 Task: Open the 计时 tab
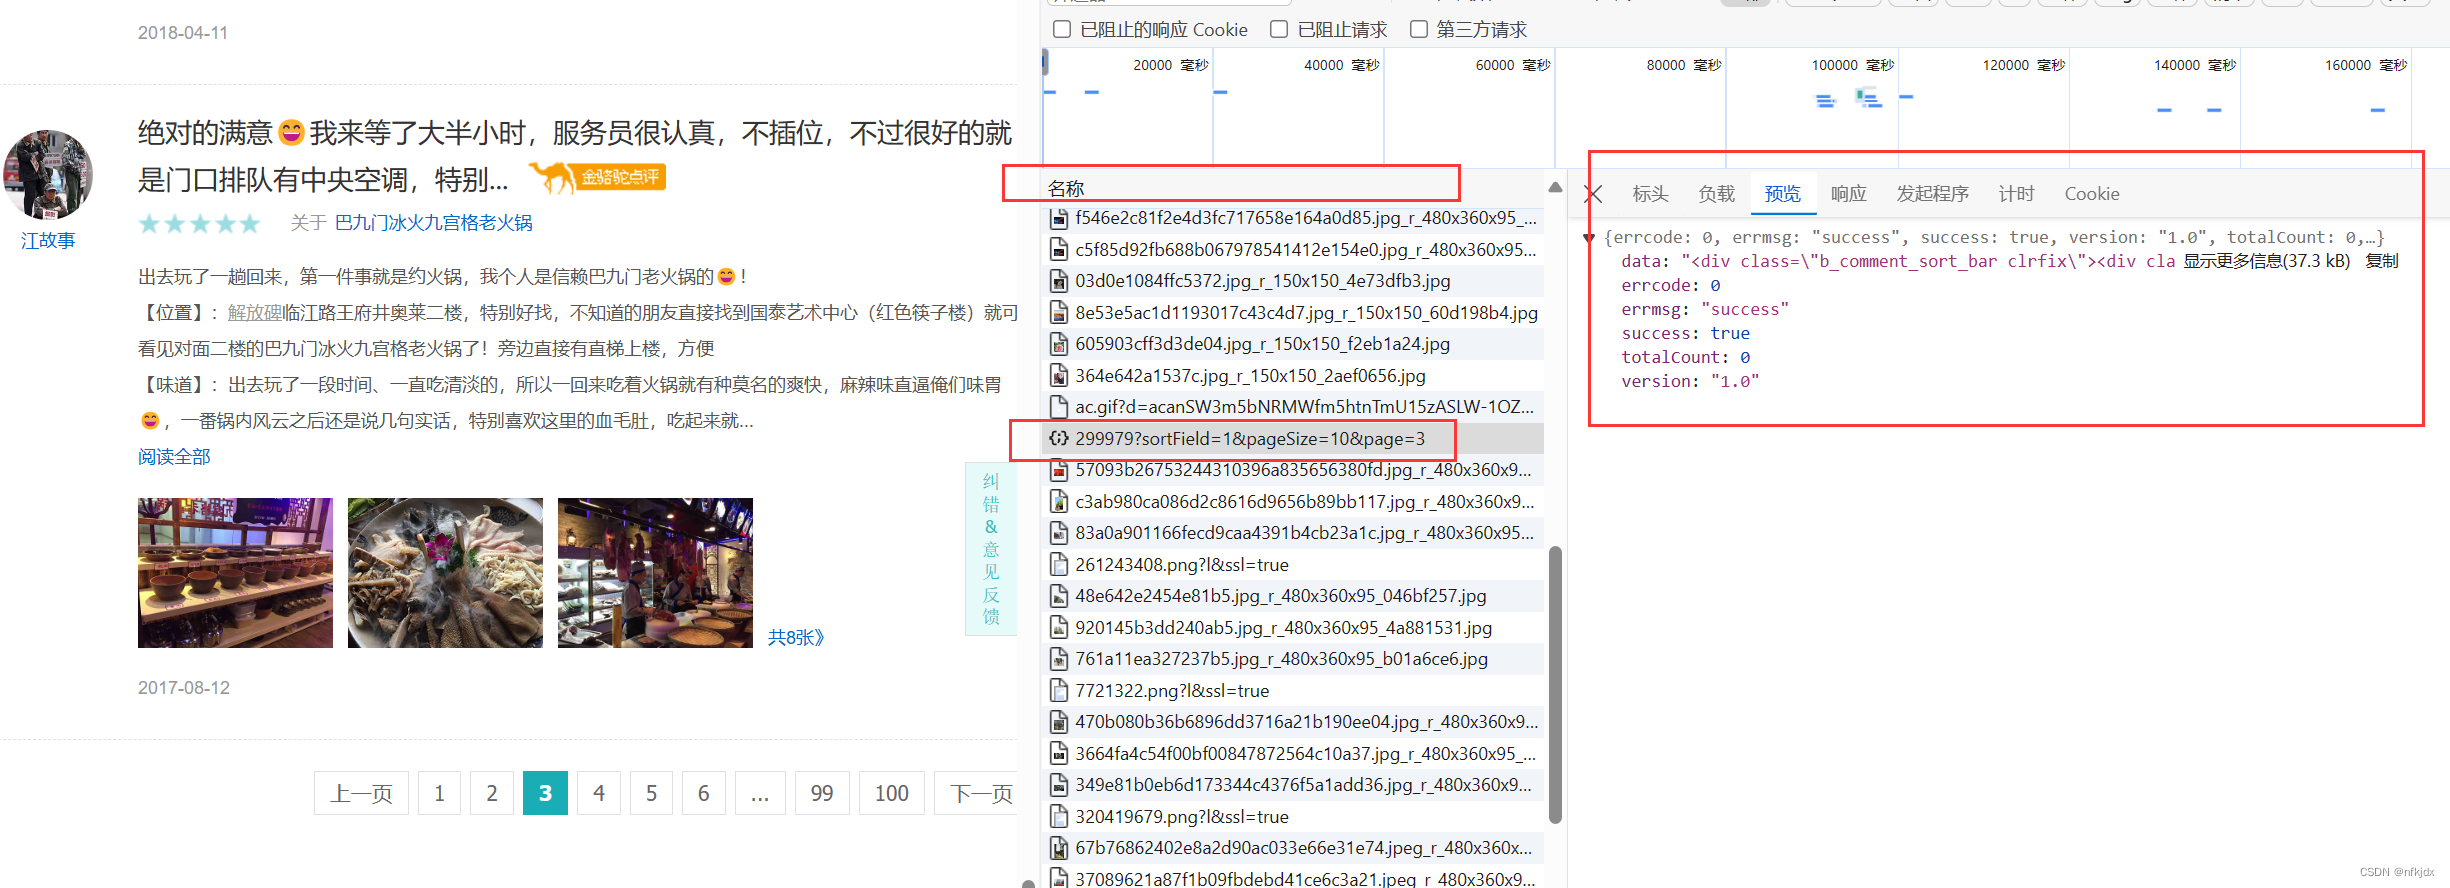(x=2016, y=194)
